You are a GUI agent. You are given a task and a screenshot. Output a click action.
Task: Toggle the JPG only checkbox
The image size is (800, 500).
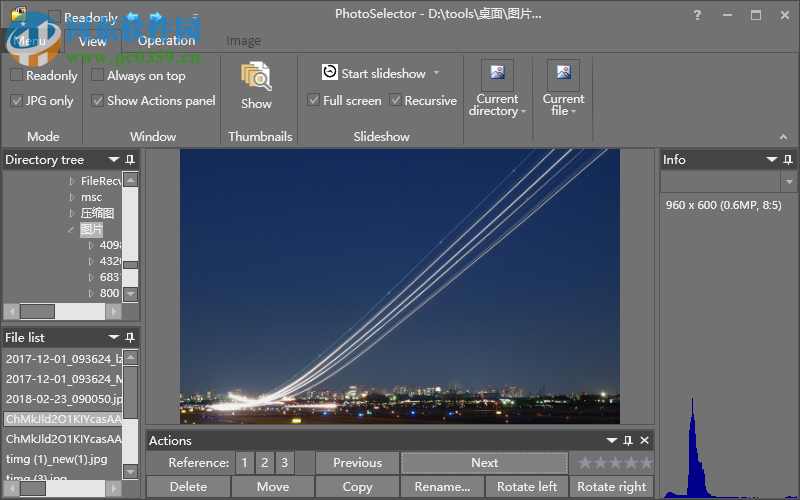16,101
